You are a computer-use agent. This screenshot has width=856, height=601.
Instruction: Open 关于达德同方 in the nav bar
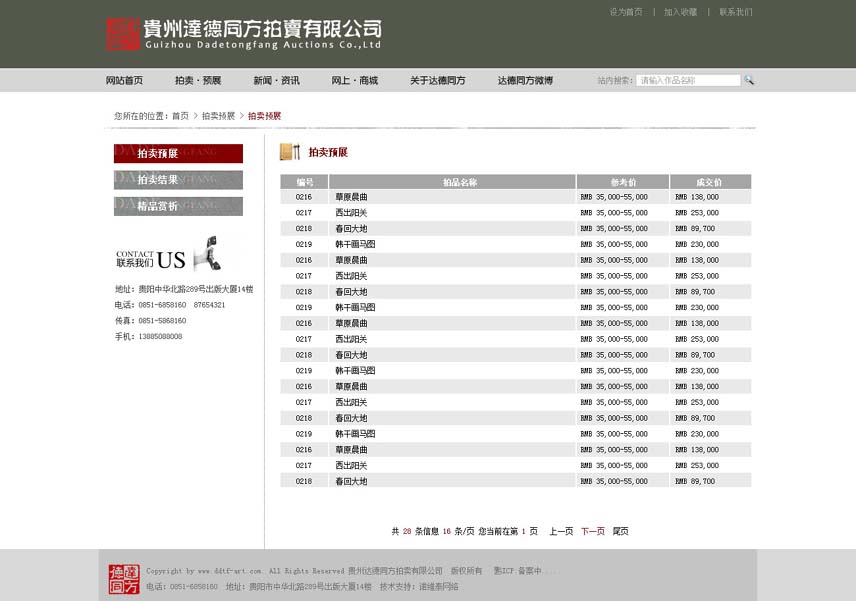pos(437,81)
